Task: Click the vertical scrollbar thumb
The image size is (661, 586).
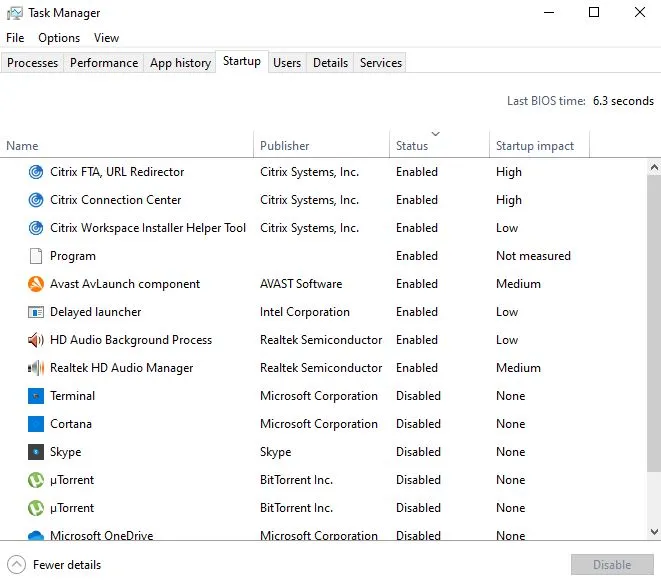Action: point(654,323)
